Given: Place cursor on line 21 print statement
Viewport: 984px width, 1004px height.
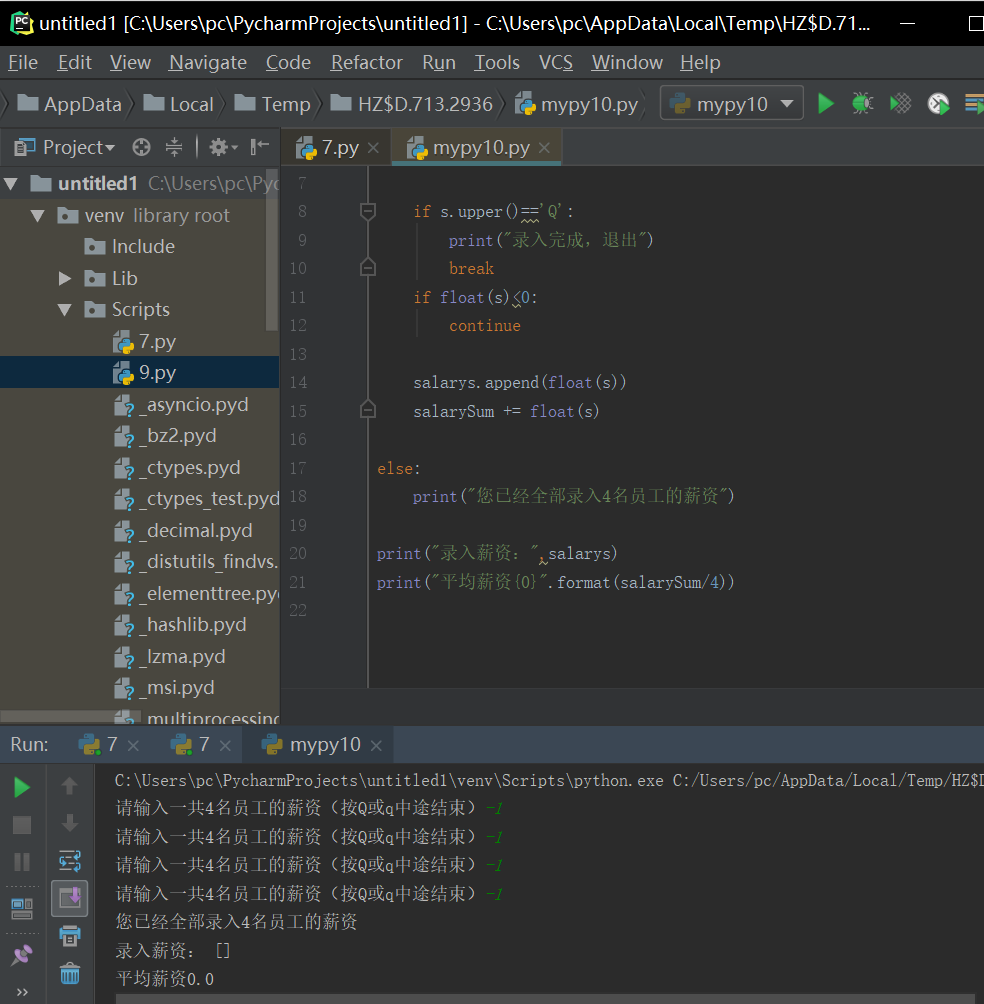Looking at the screenshot, I should pyautogui.click(x=555, y=583).
